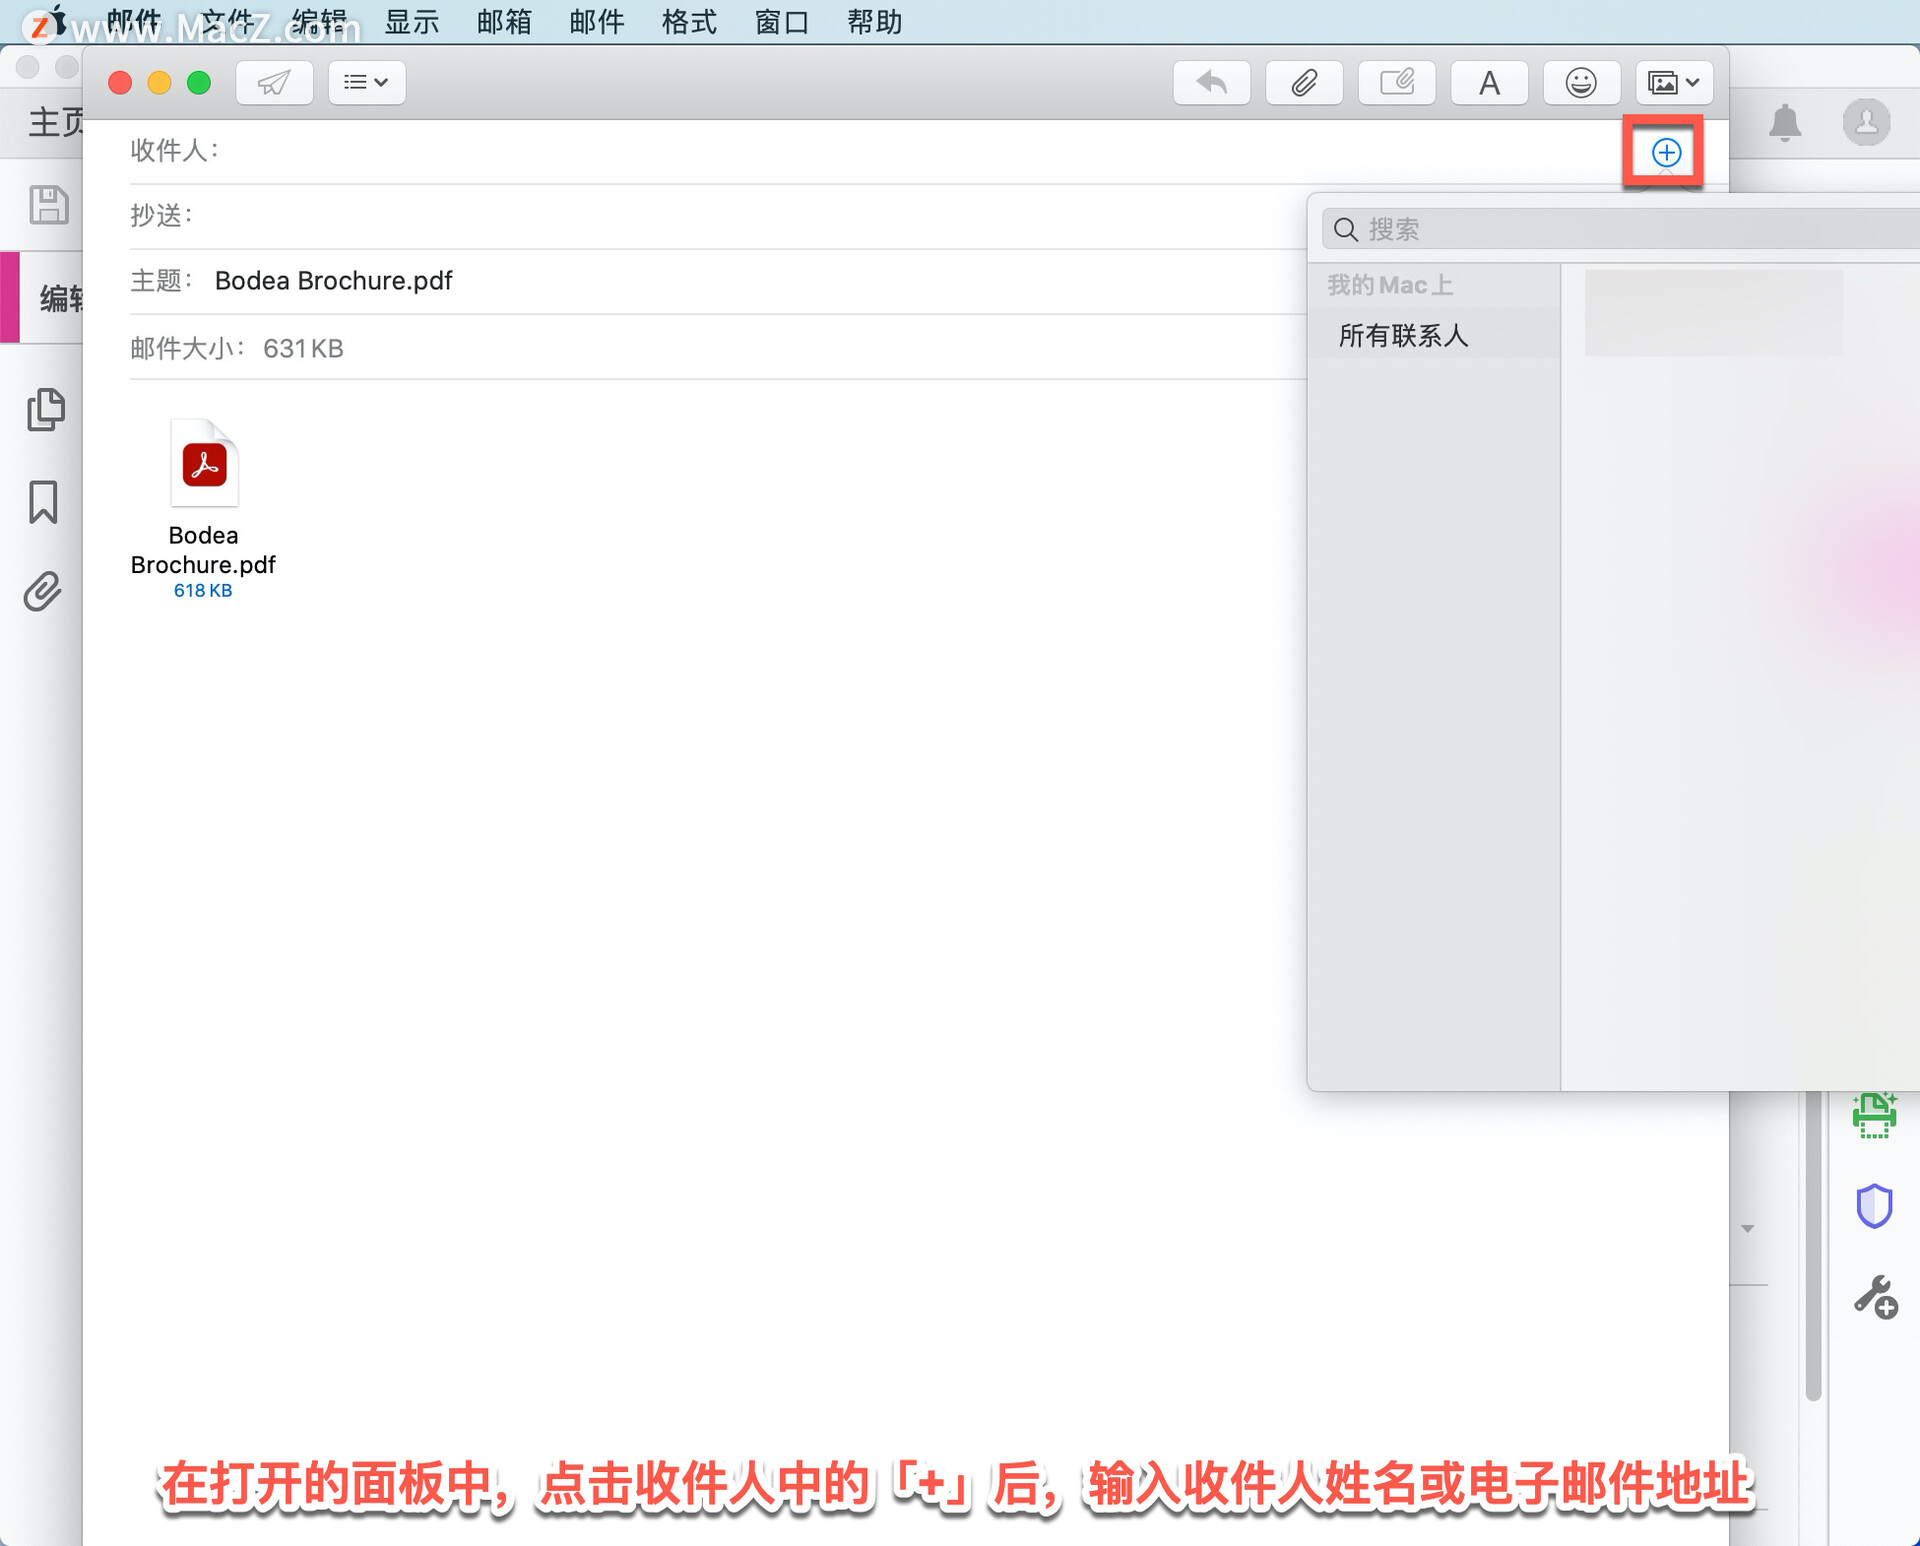Screen dimensions: 1920x1546
Task: Open the wrench more tools icon
Action: (x=1876, y=1297)
